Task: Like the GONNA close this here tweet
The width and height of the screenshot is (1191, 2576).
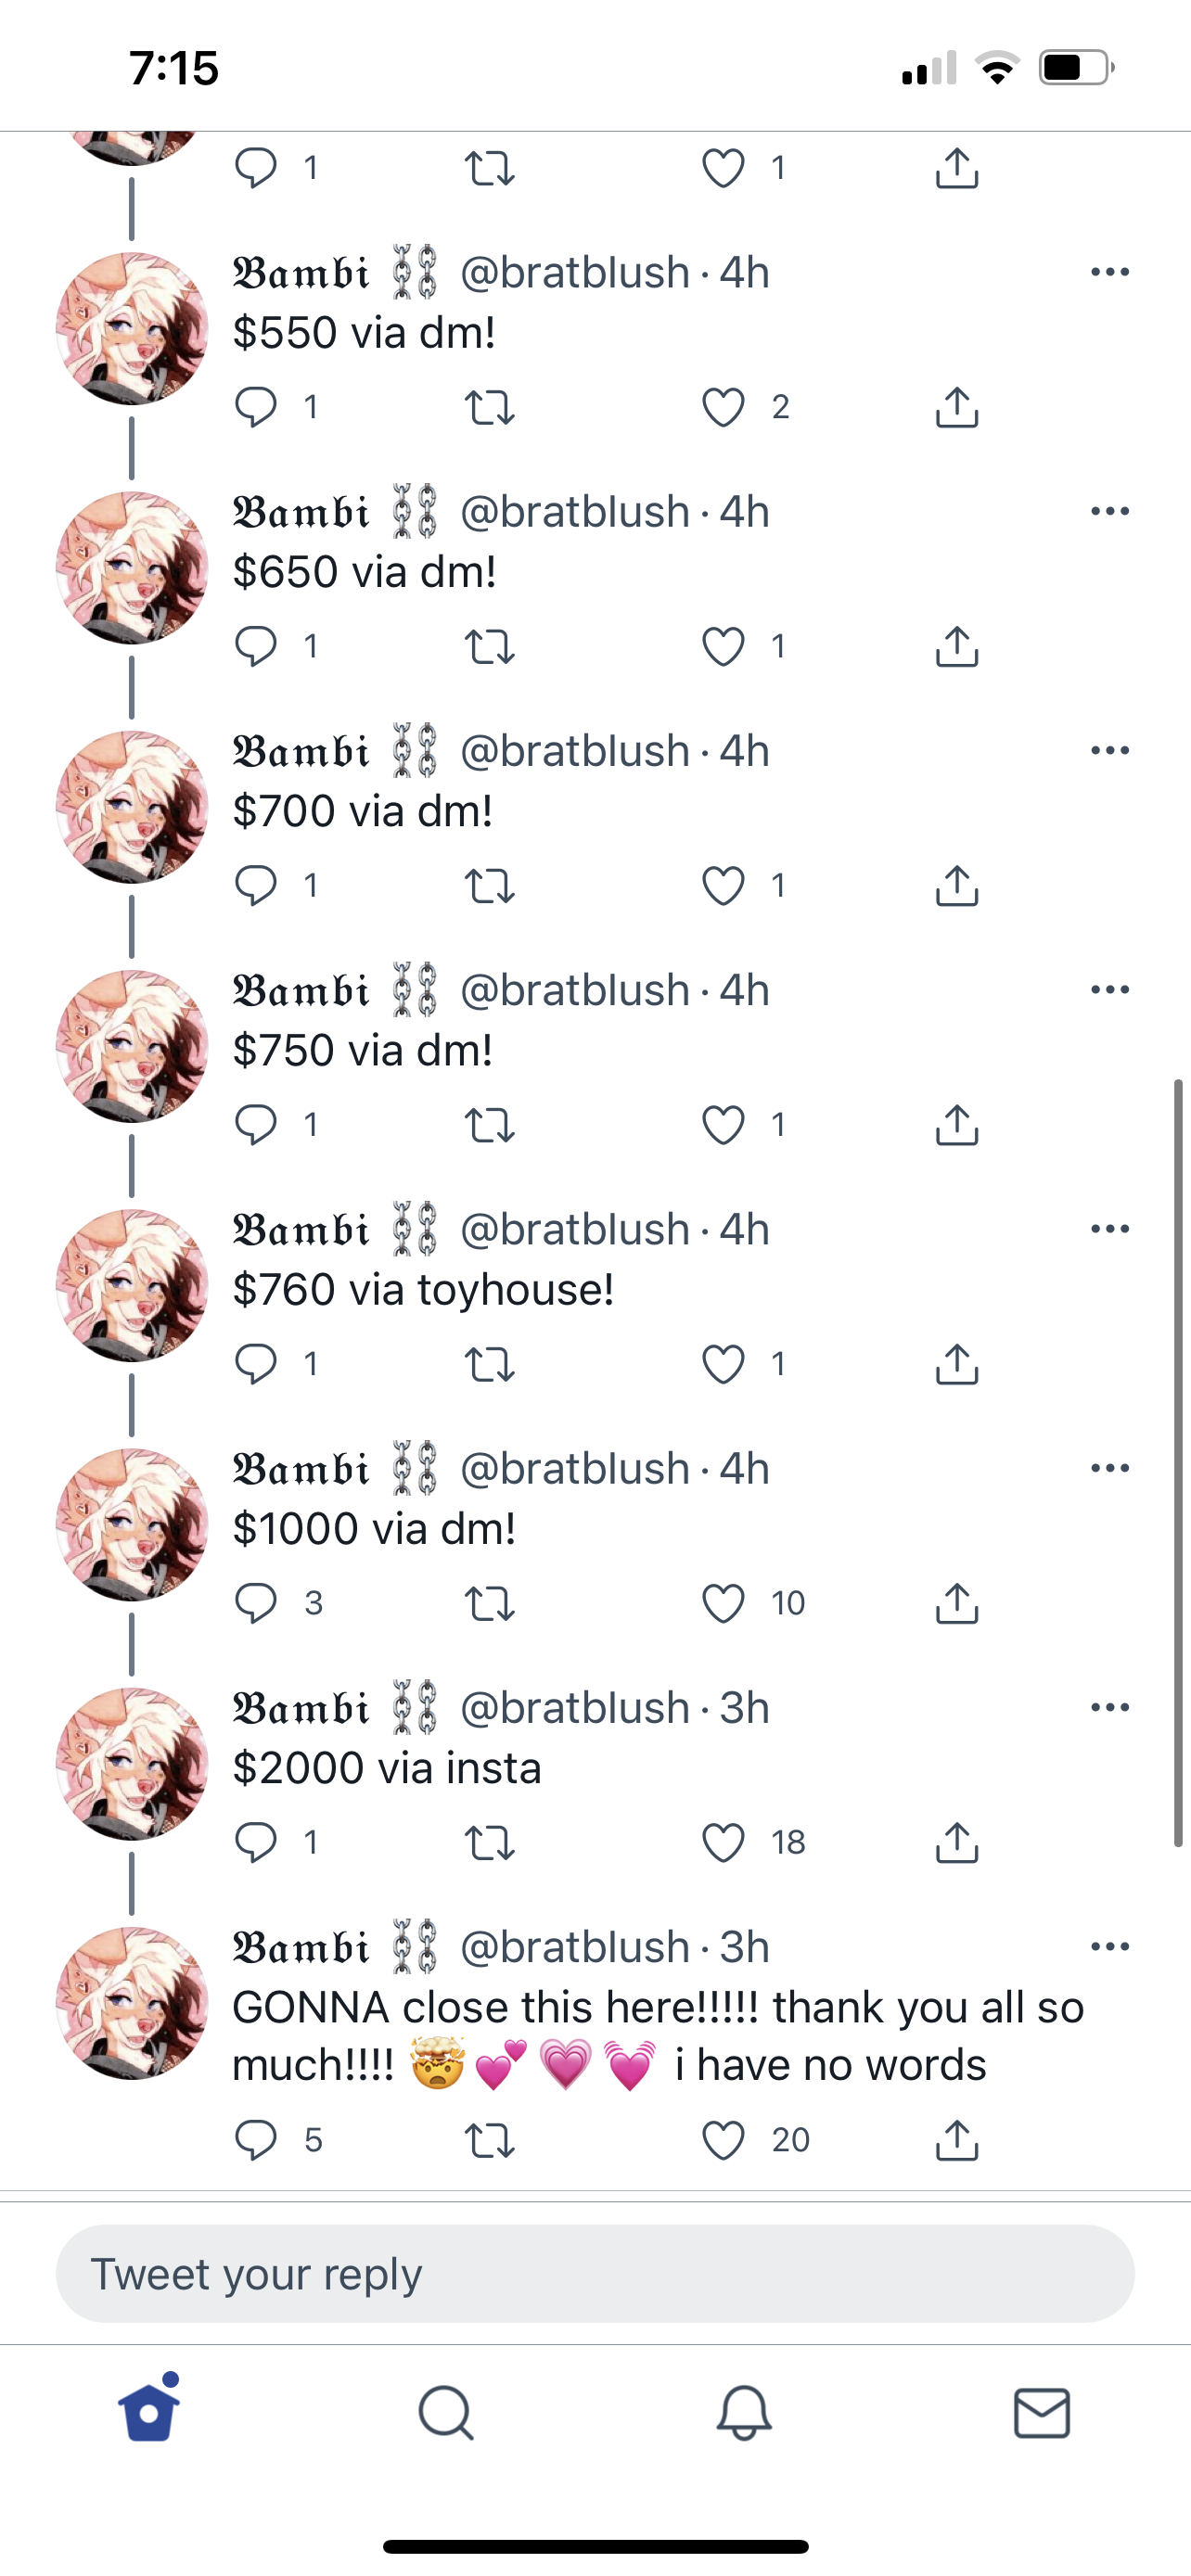Action: coord(723,2140)
